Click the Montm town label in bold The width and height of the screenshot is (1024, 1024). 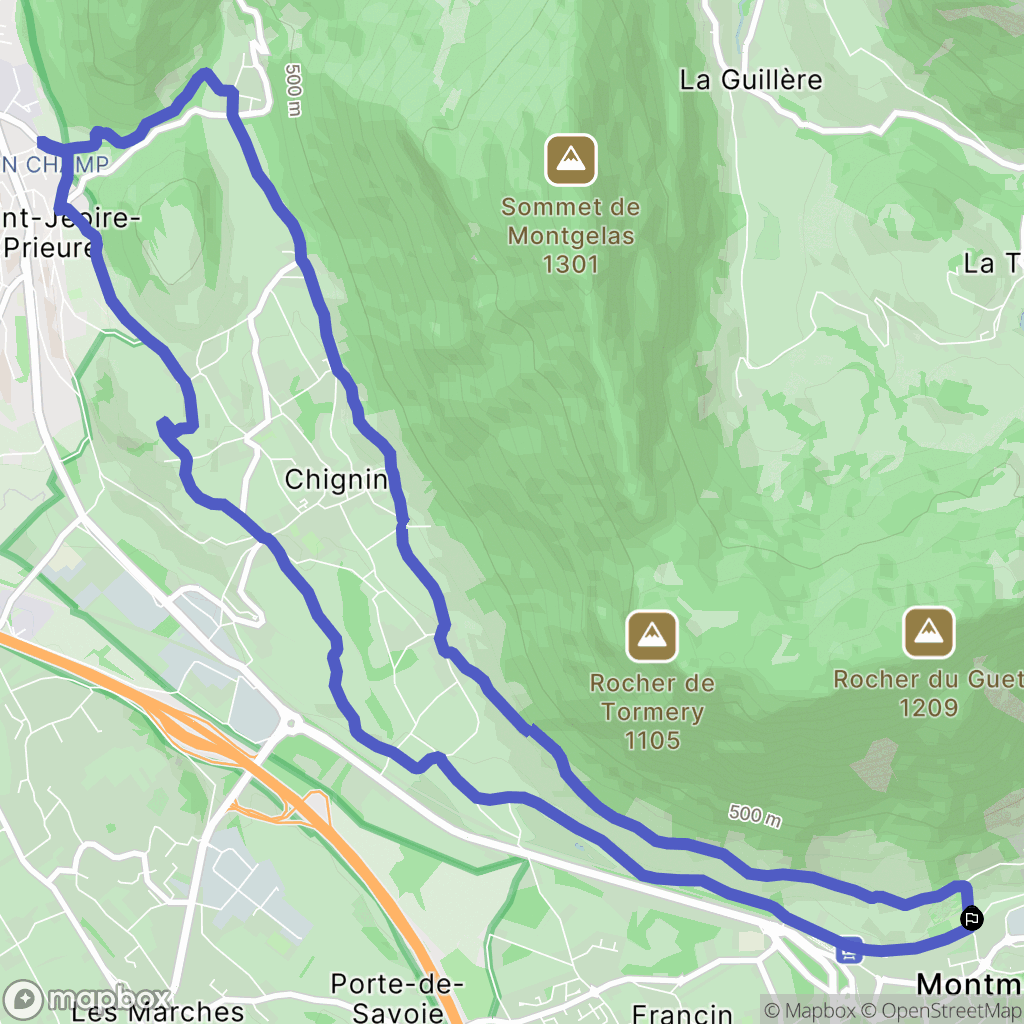970,984
